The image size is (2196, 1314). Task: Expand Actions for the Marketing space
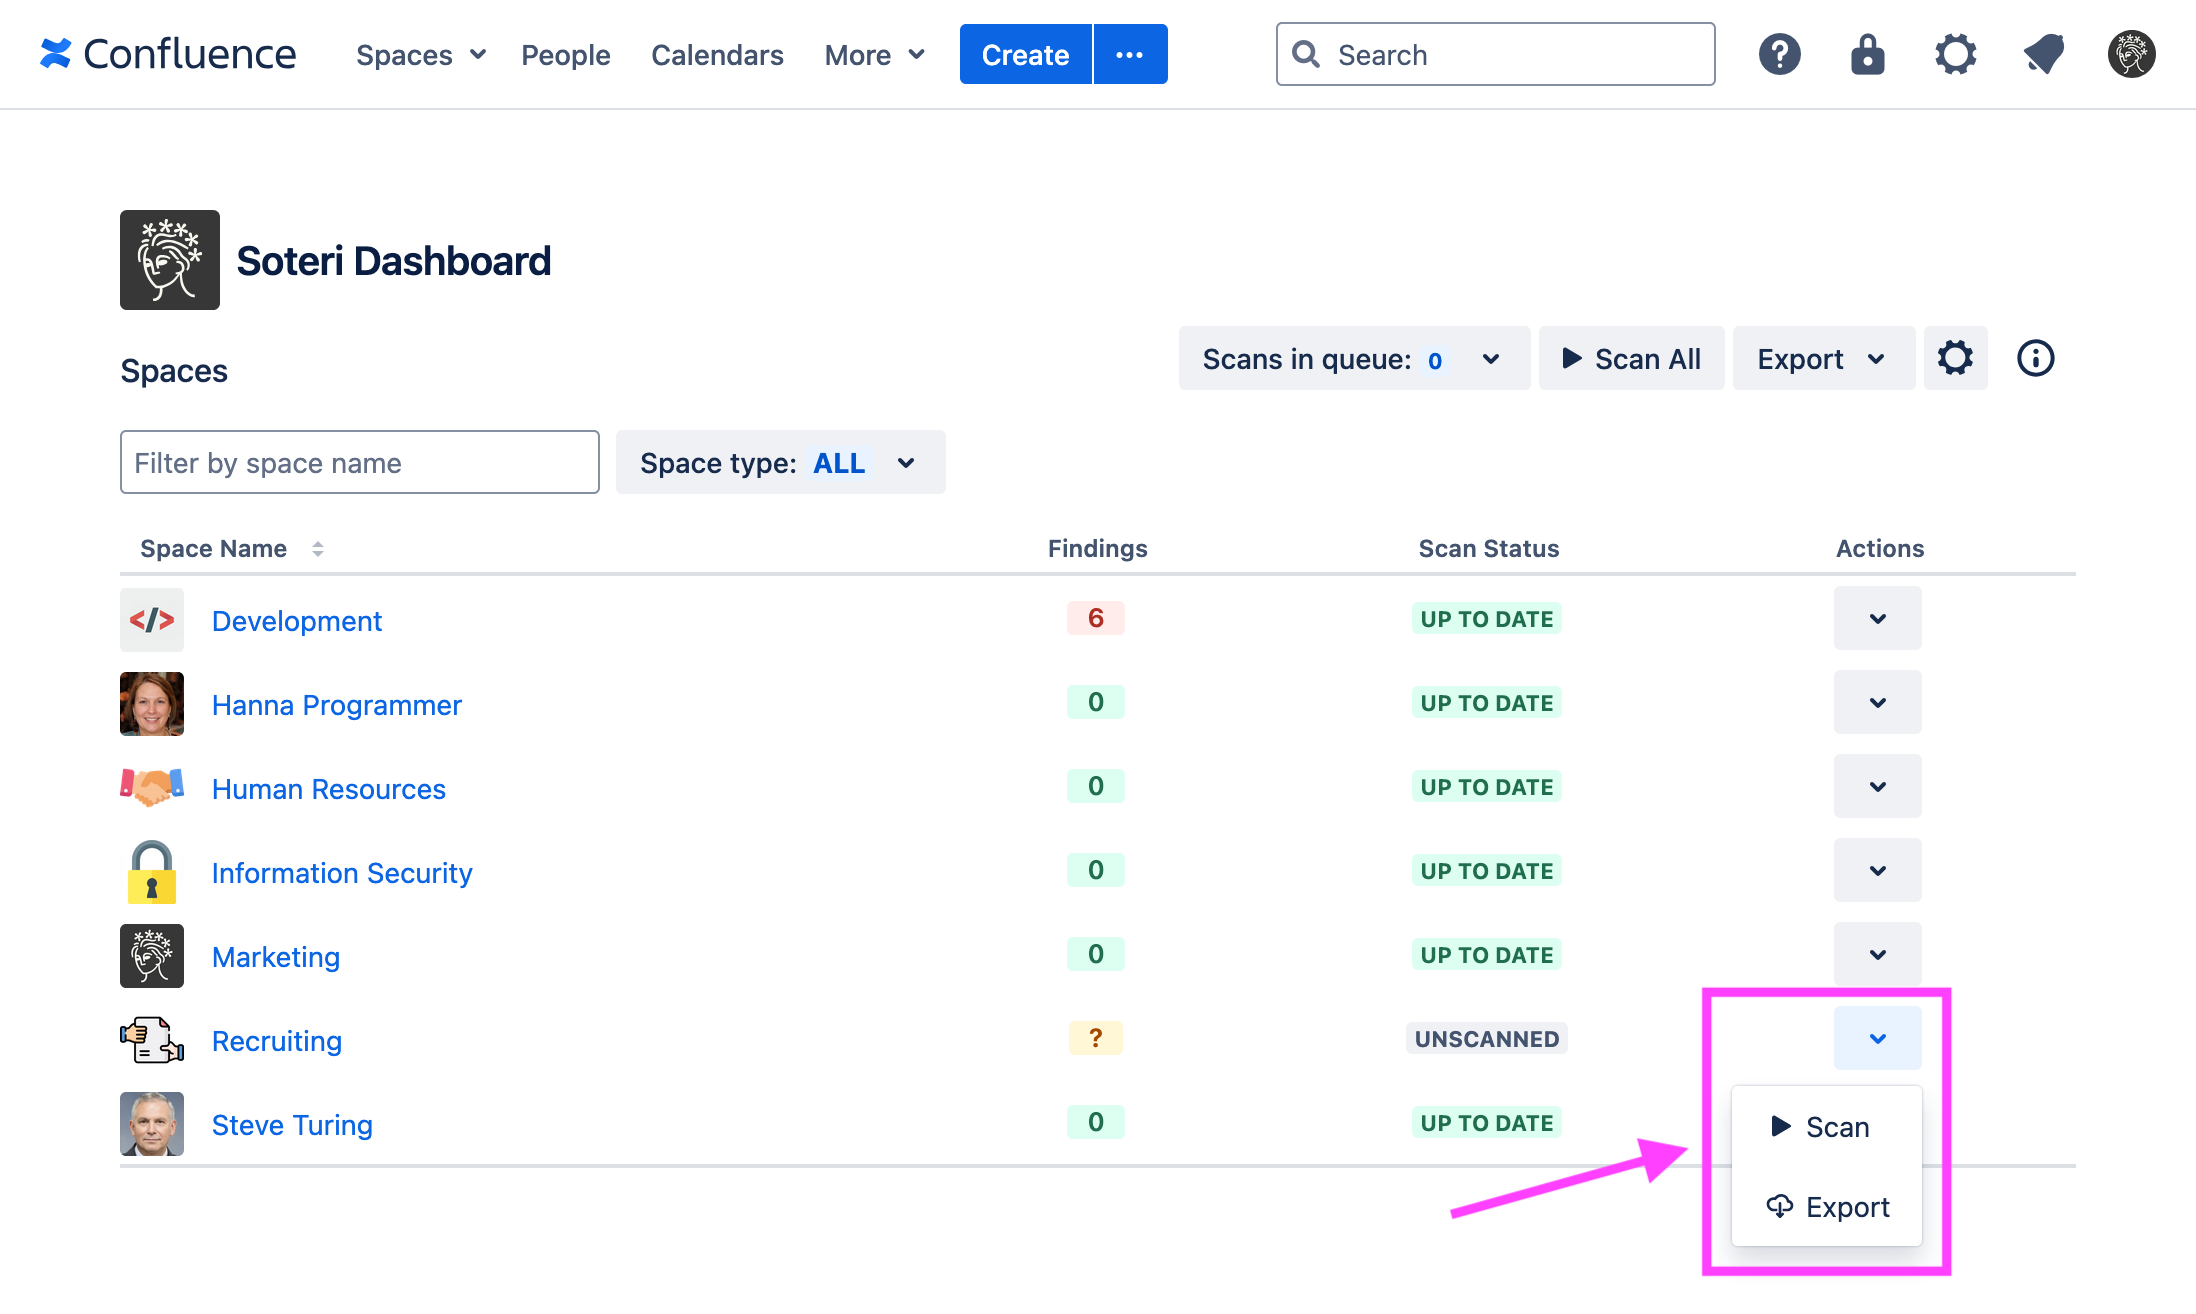pyautogui.click(x=1877, y=954)
